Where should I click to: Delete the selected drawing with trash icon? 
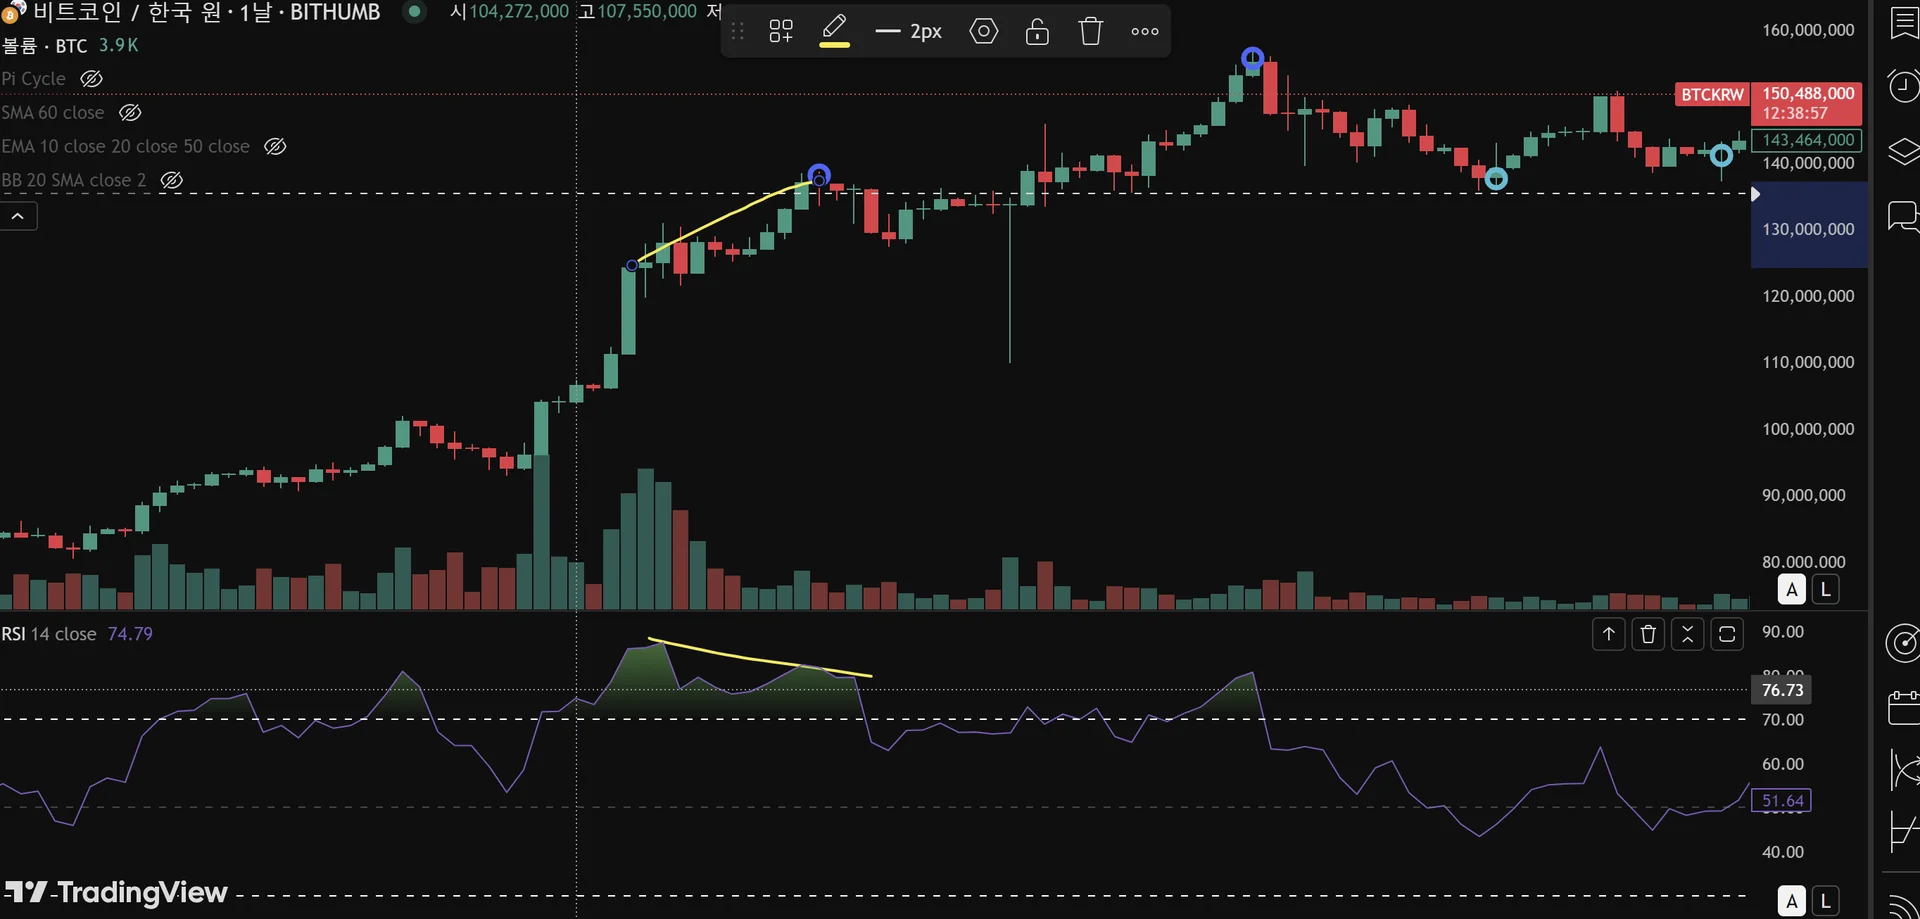click(1091, 31)
